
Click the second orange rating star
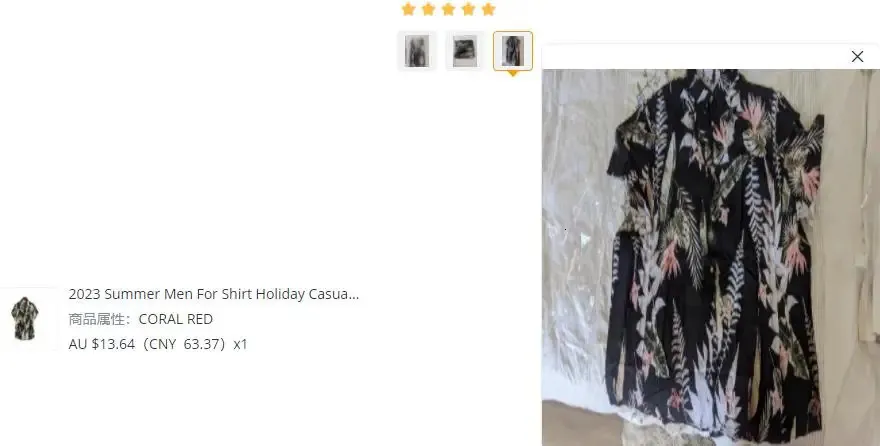tap(428, 9)
